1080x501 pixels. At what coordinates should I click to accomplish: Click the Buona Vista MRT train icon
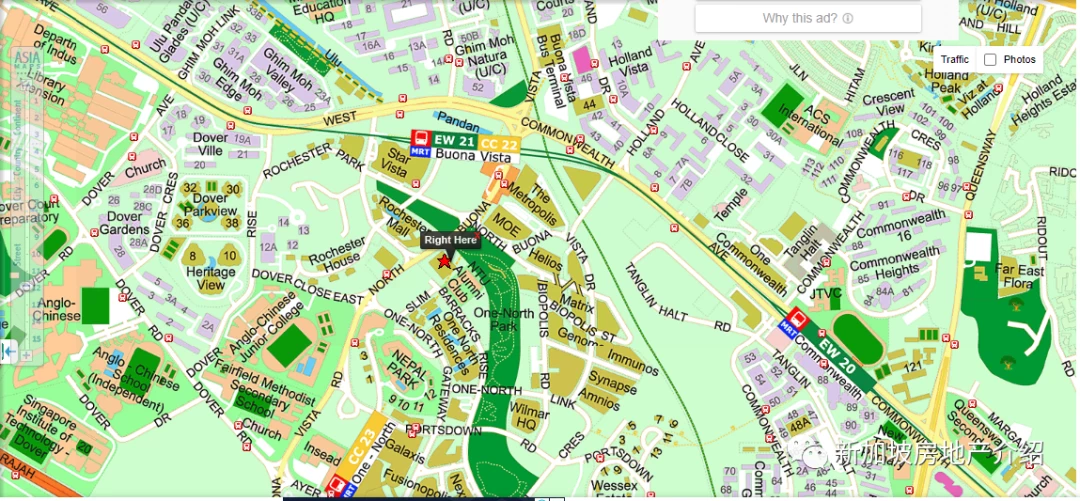click(421, 139)
